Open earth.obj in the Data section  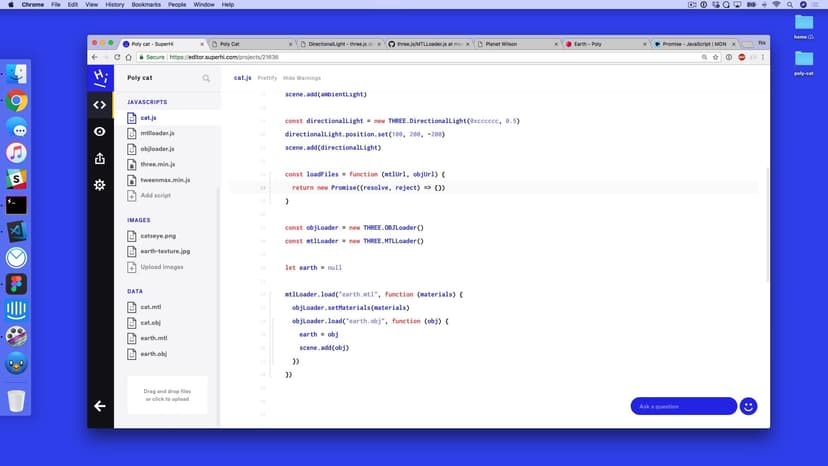[x=153, y=354]
